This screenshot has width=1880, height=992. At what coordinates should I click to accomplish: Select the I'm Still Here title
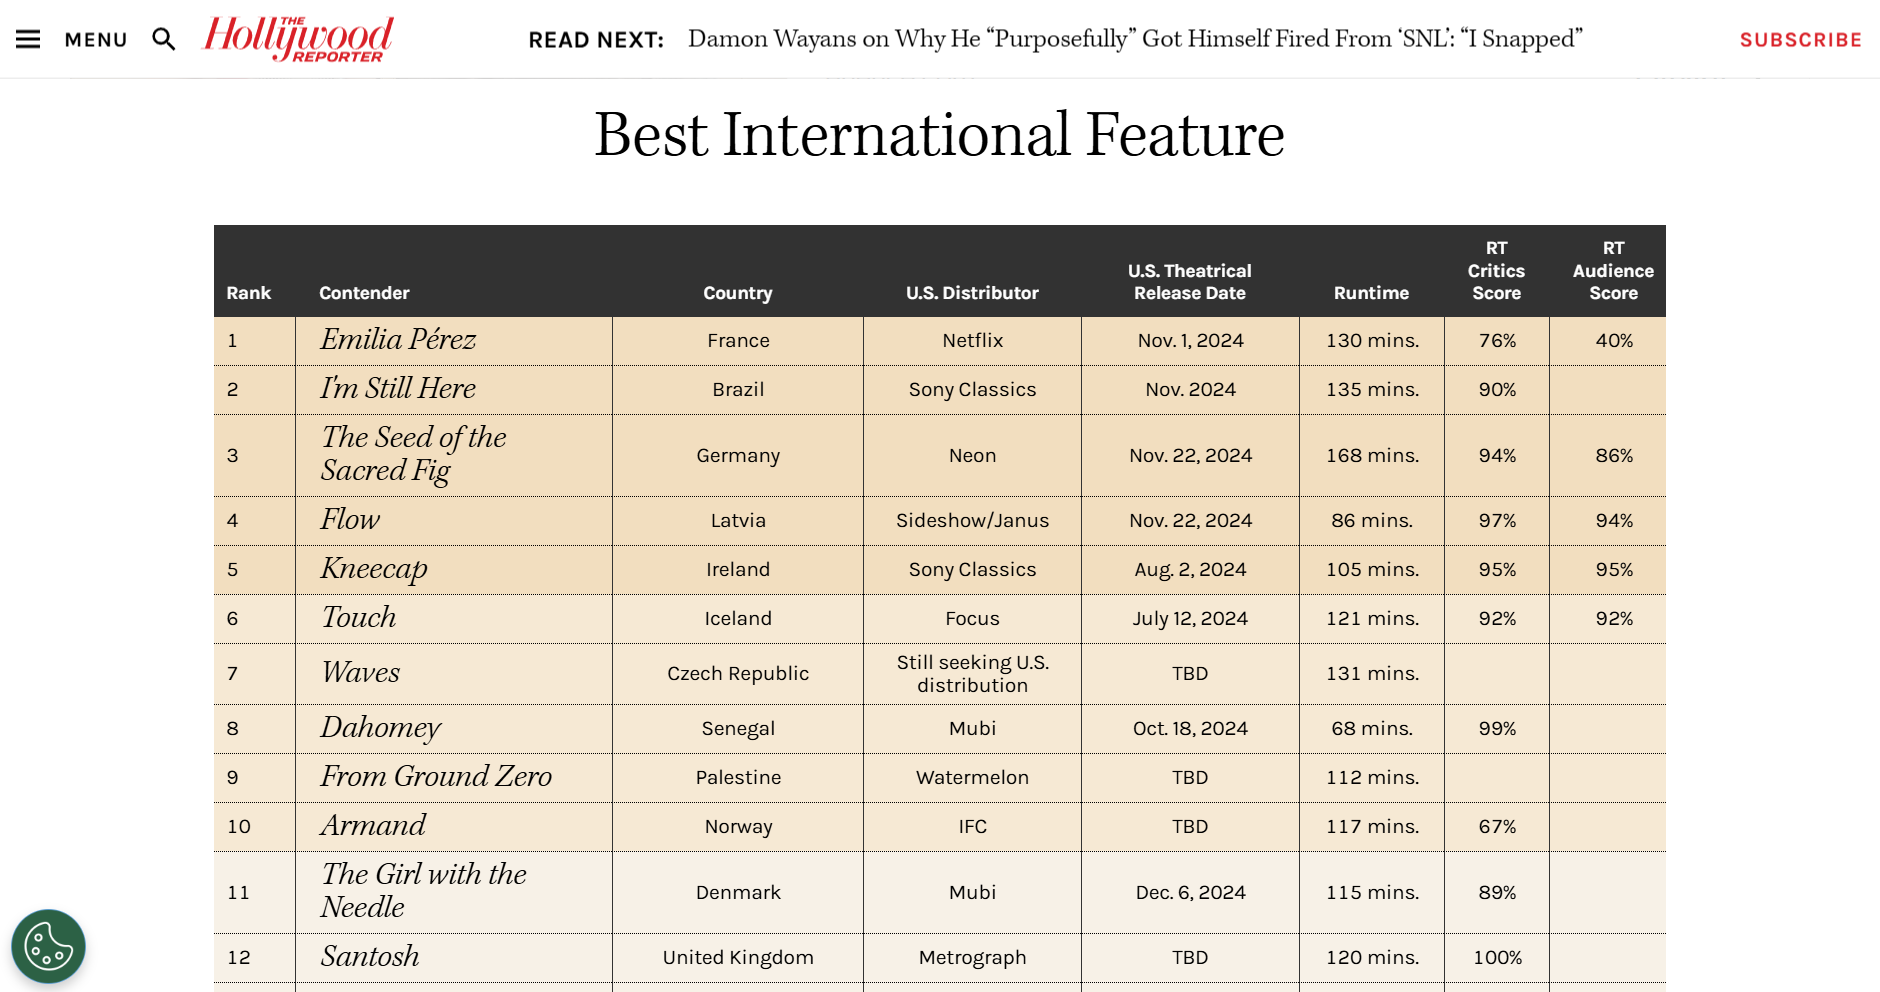point(398,388)
